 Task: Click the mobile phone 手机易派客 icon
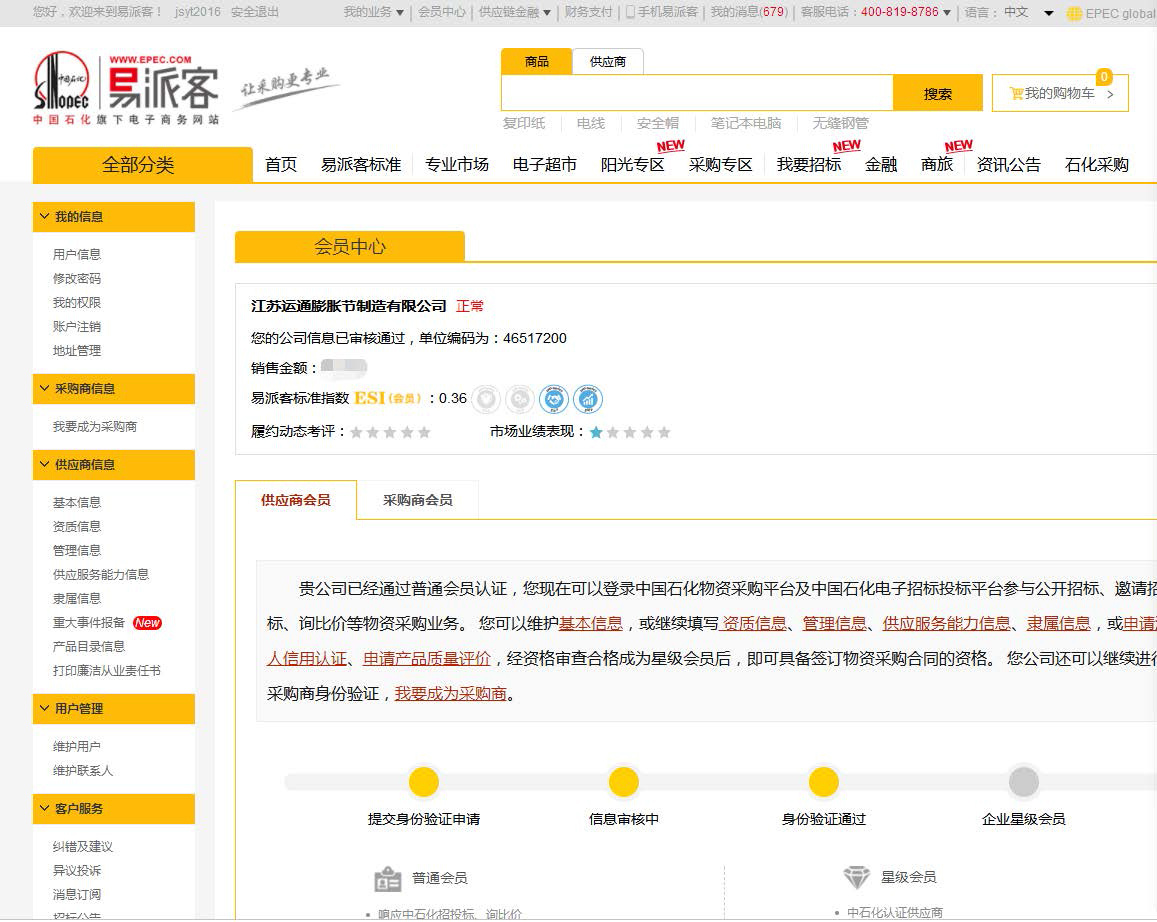coord(630,12)
